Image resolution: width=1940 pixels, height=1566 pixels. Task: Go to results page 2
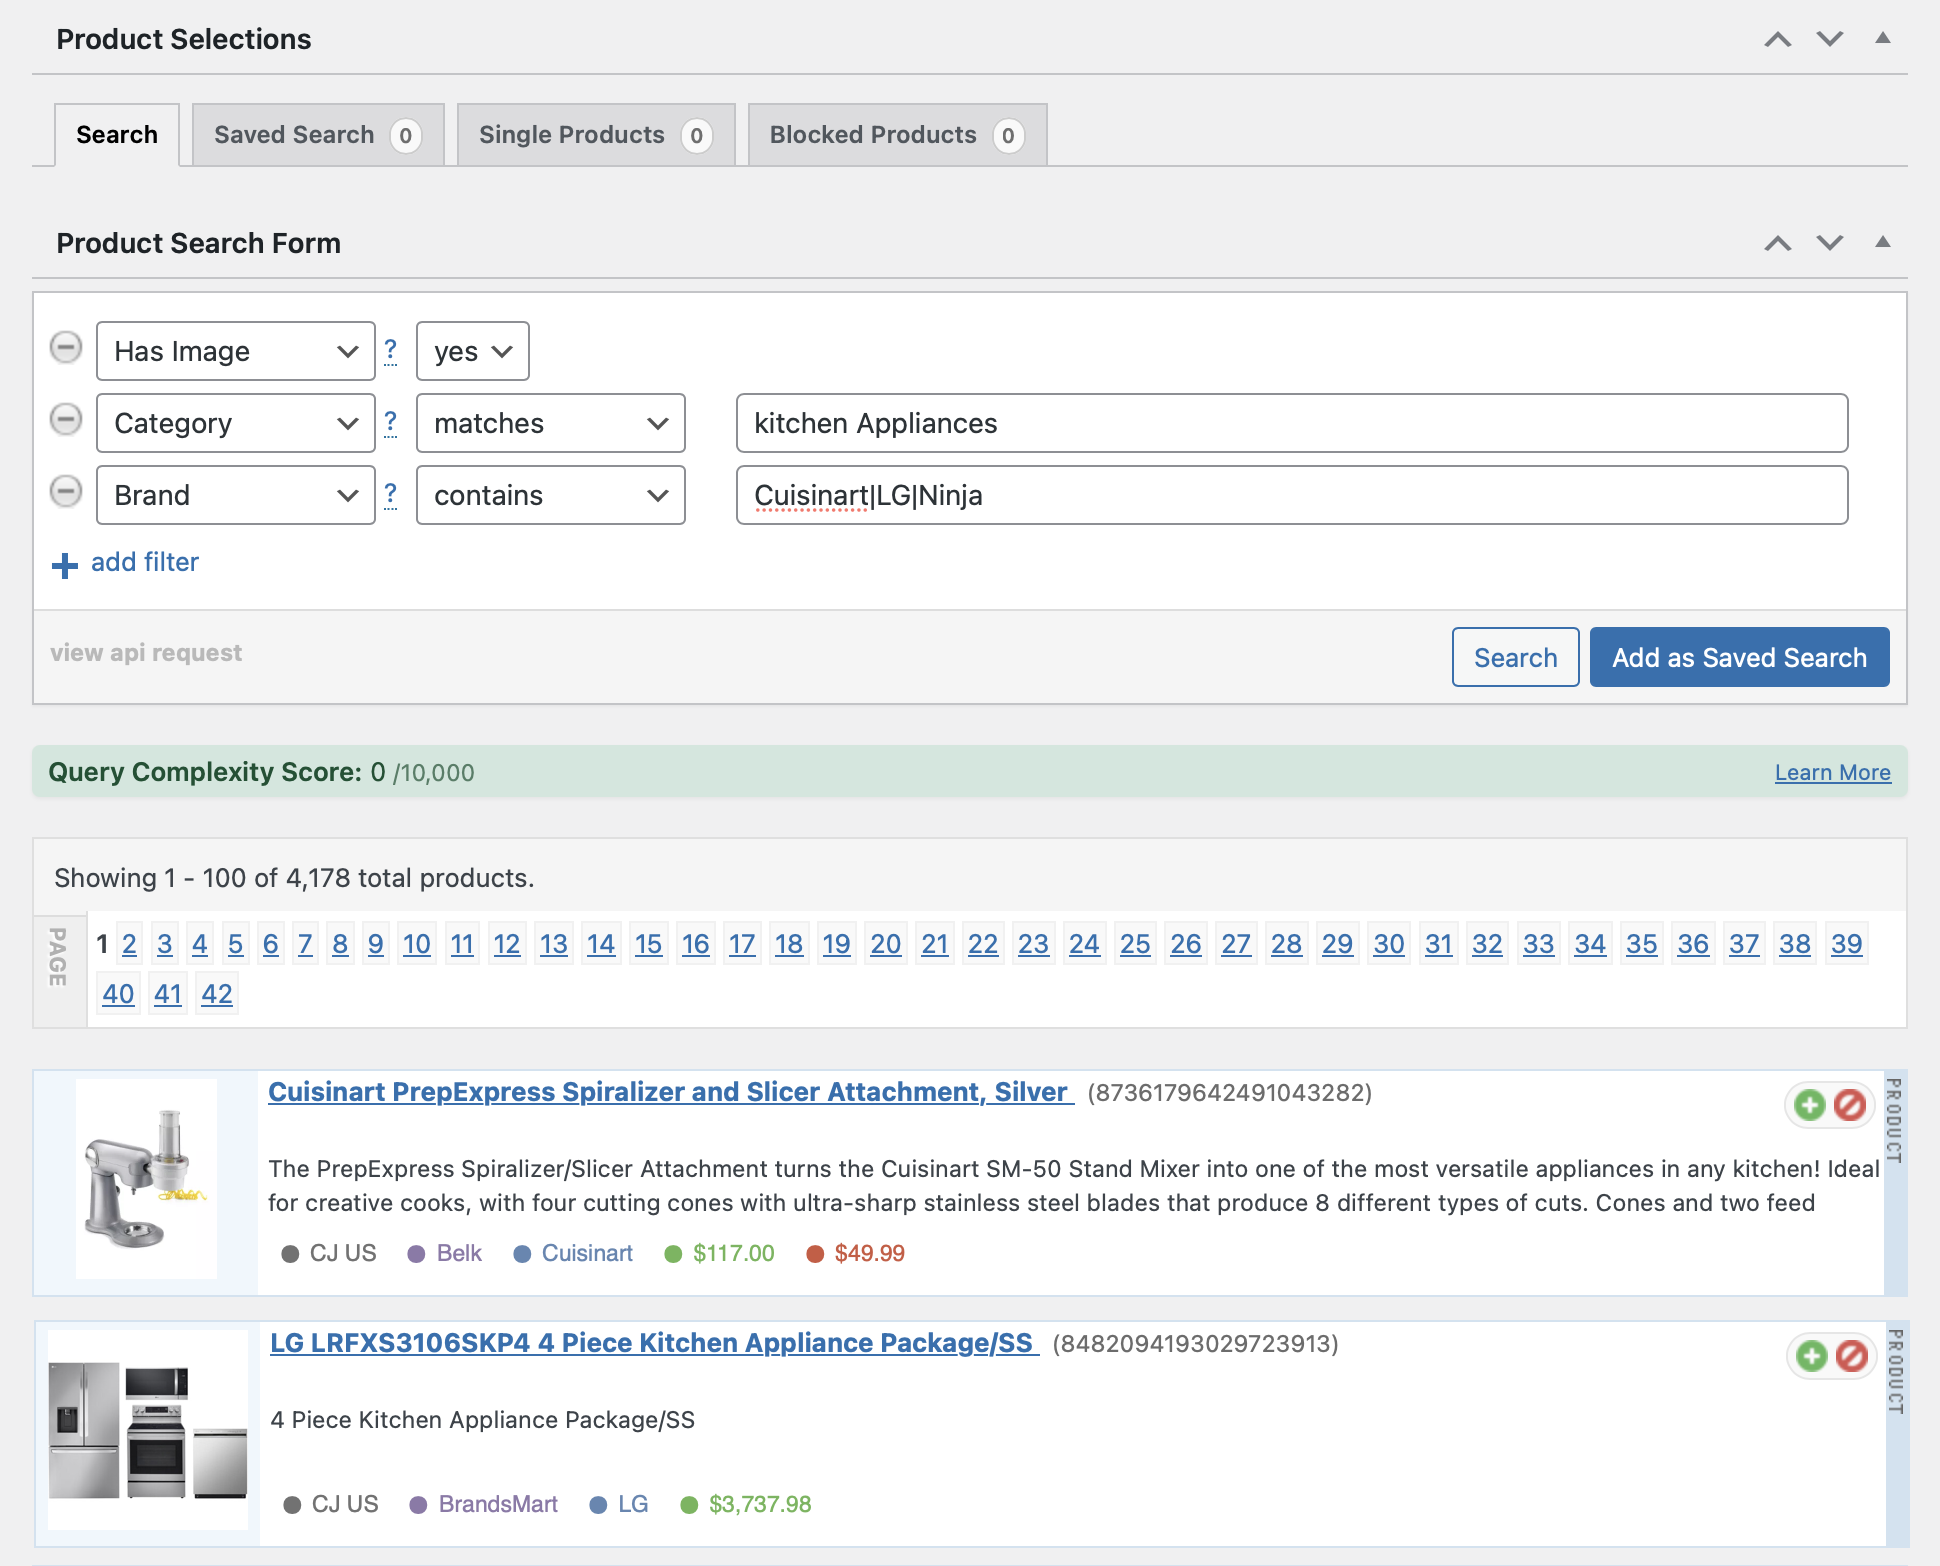click(x=129, y=944)
